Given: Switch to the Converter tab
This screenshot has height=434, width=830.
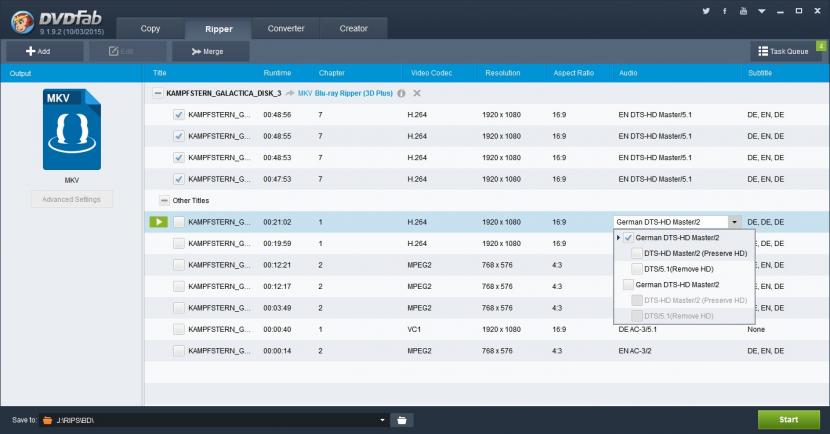Looking at the screenshot, I should click(x=286, y=29).
